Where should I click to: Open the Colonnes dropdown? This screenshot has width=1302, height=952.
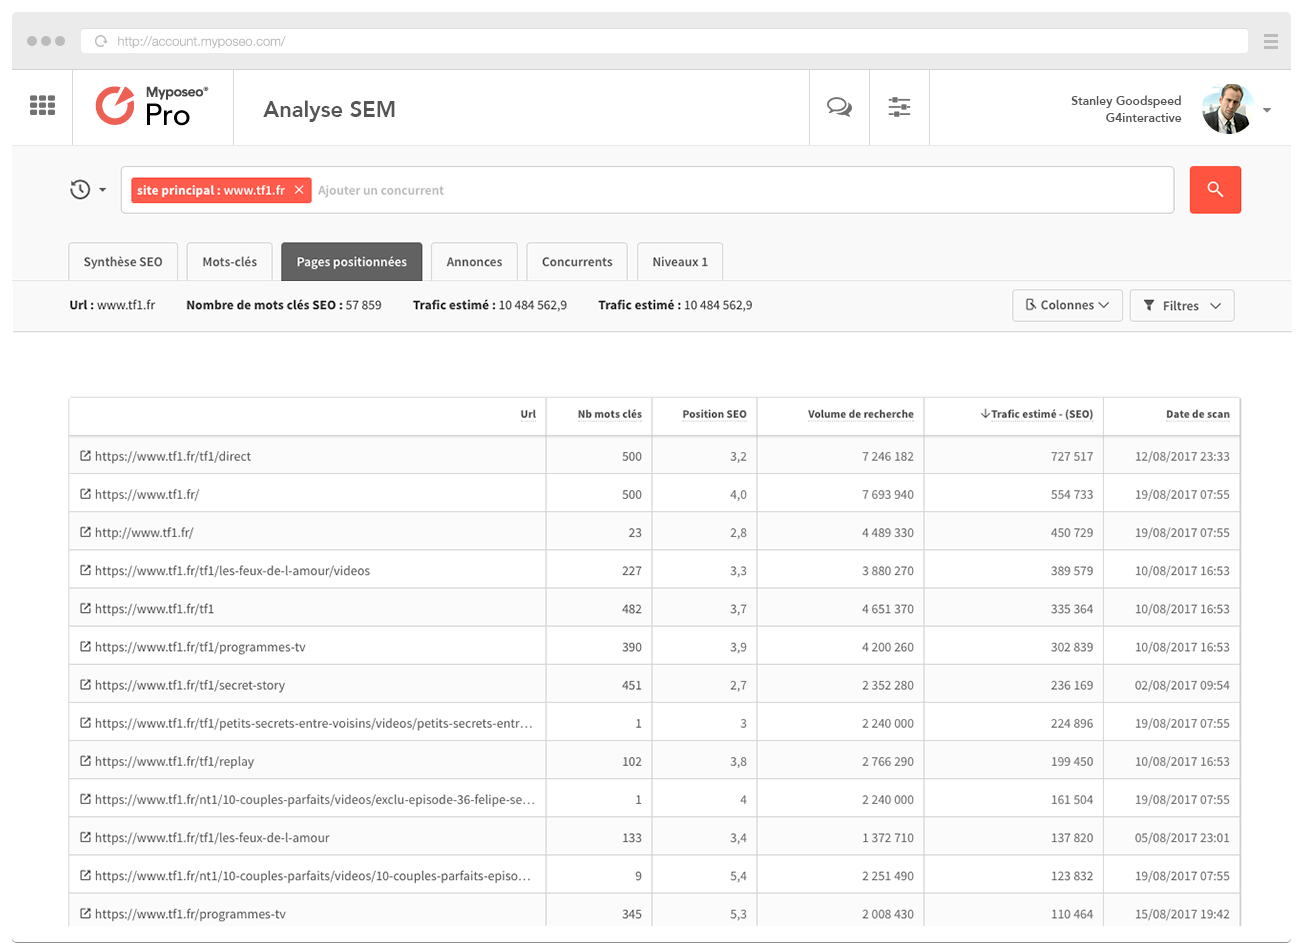click(x=1067, y=305)
